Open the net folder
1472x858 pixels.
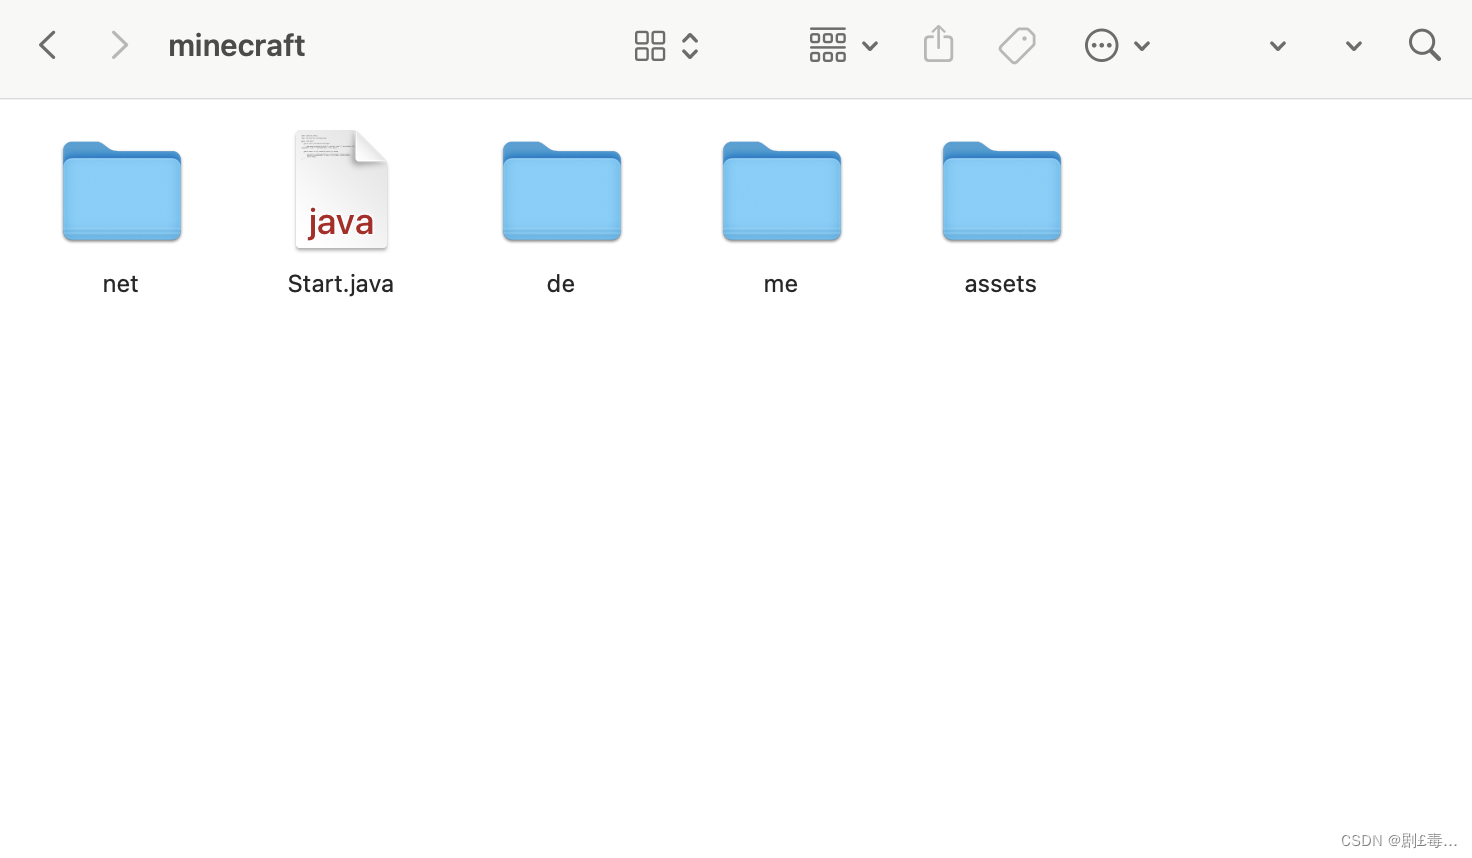tap(121, 192)
